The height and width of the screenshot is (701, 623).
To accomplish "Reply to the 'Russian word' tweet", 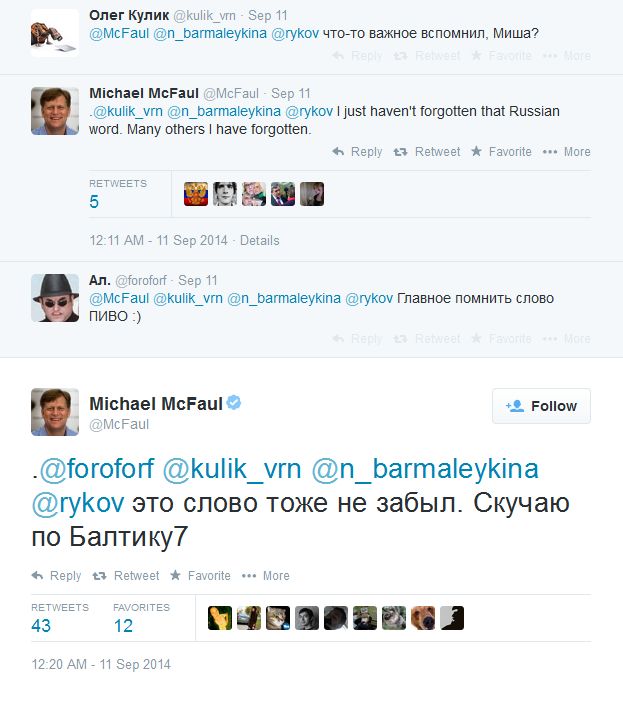I will [x=357, y=152].
